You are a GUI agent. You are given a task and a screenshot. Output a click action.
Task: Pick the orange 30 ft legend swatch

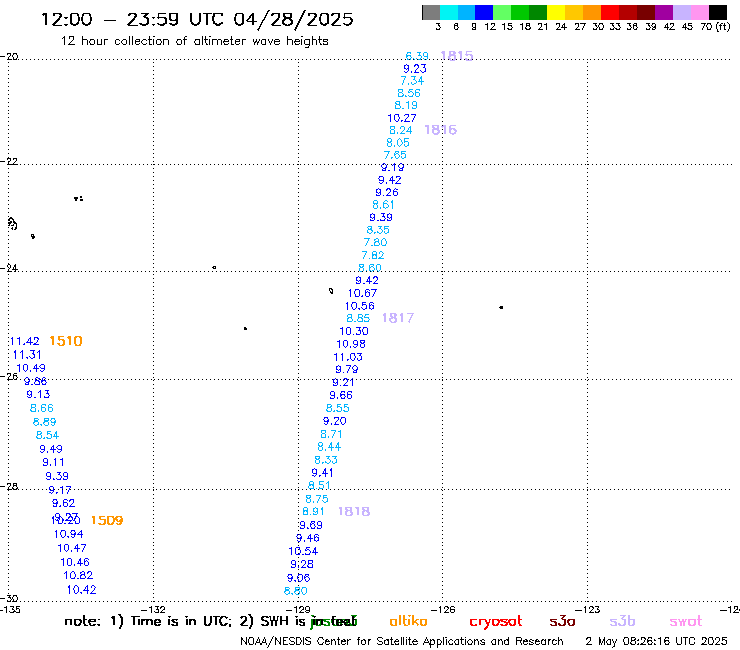tap(592, 12)
